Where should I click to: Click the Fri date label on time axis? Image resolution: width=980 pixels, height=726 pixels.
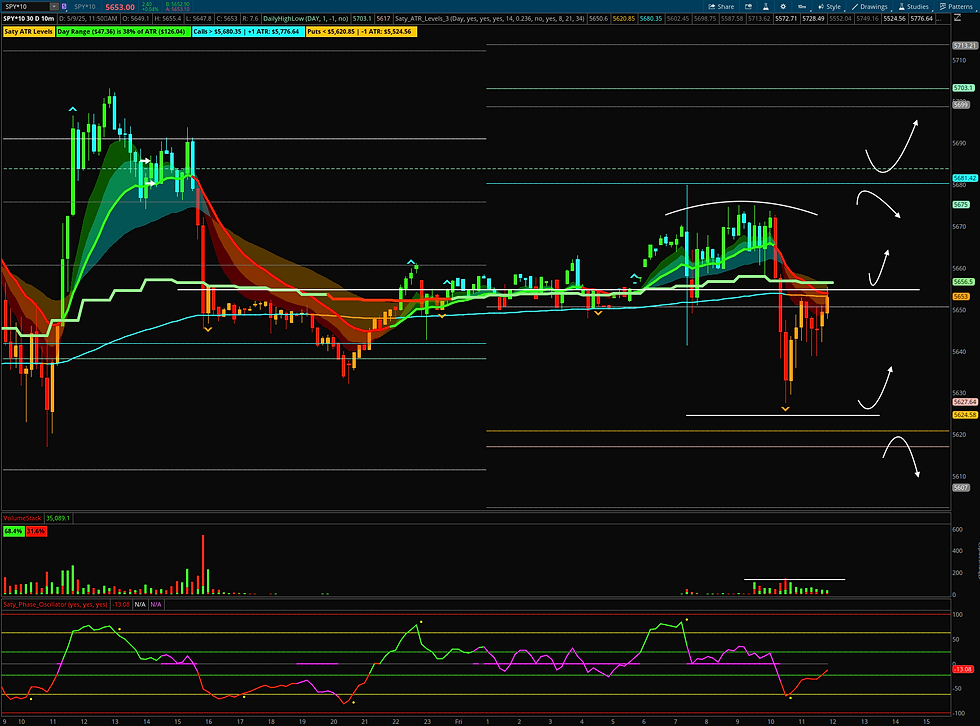pos(458,721)
